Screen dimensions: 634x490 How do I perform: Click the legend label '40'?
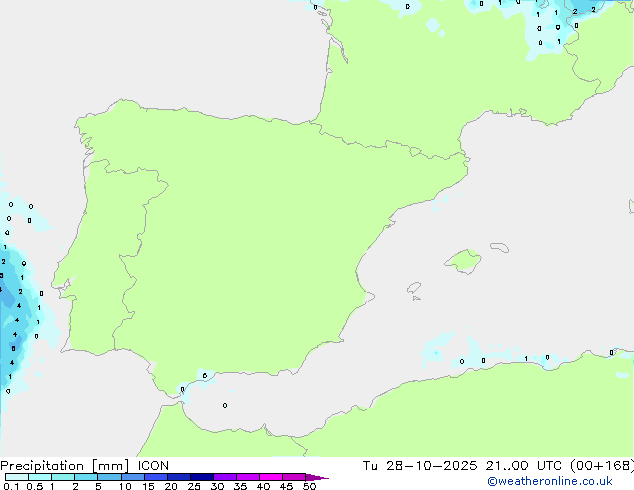[x=263, y=486]
